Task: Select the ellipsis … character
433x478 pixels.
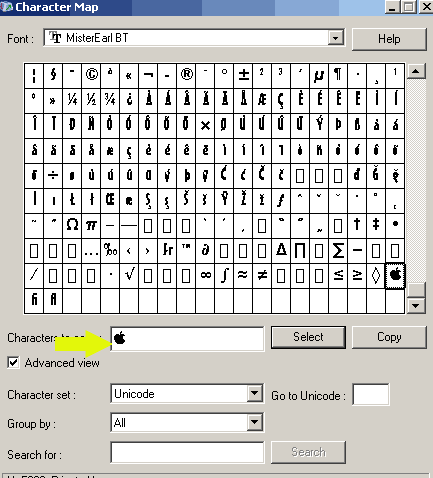Action: [x=91, y=251]
